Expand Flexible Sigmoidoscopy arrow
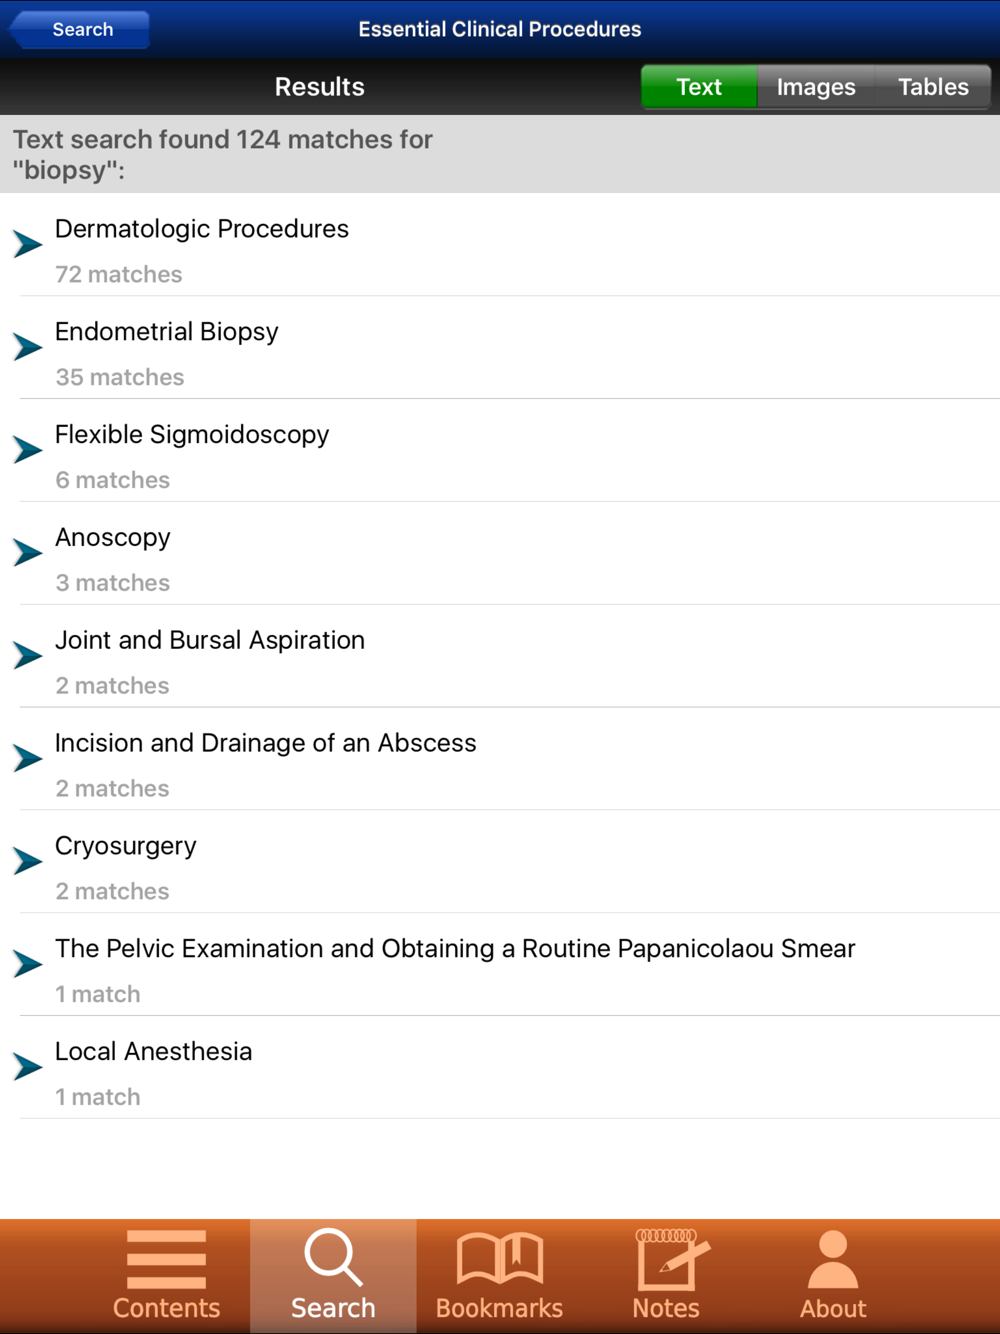Screen dimensions: 1000x1334 (x=28, y=450)
